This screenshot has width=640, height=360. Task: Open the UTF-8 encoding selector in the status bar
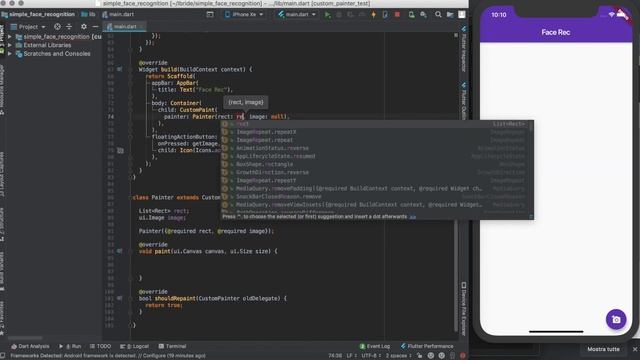[371, 356]
